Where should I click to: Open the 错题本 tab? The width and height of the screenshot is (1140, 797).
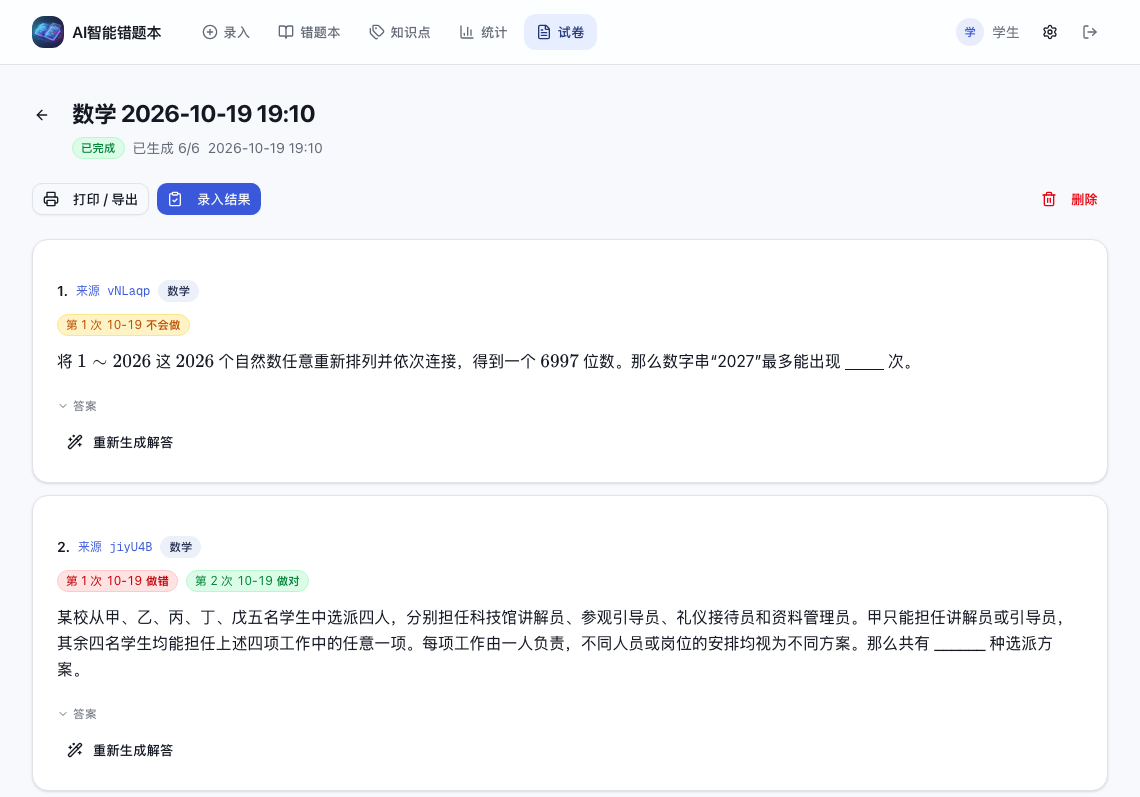coord(310,32)
